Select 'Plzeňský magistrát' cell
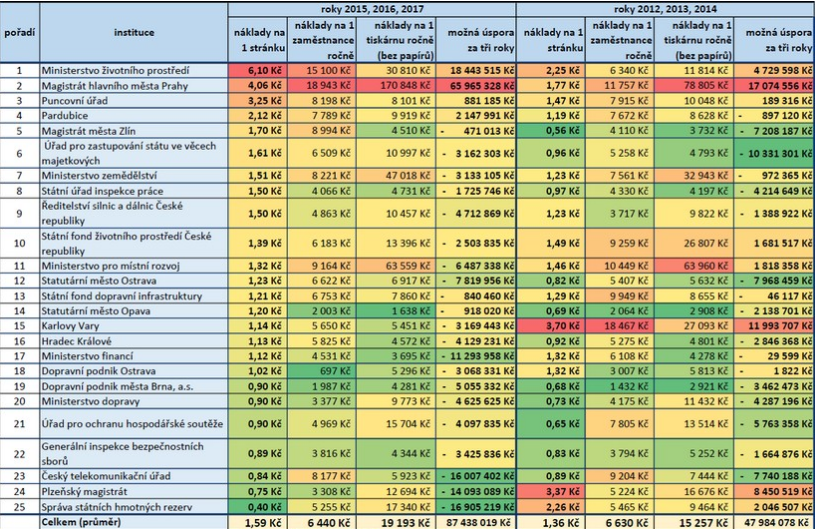Image resolution: width=815 pixels, height=529 pixels. coord(134,491)
